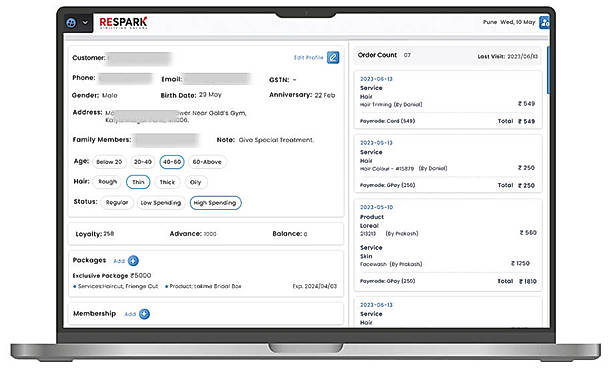Toggle the Thin hair type chip
The width and height of the screenshot is (611, 368).
(138, 182)
